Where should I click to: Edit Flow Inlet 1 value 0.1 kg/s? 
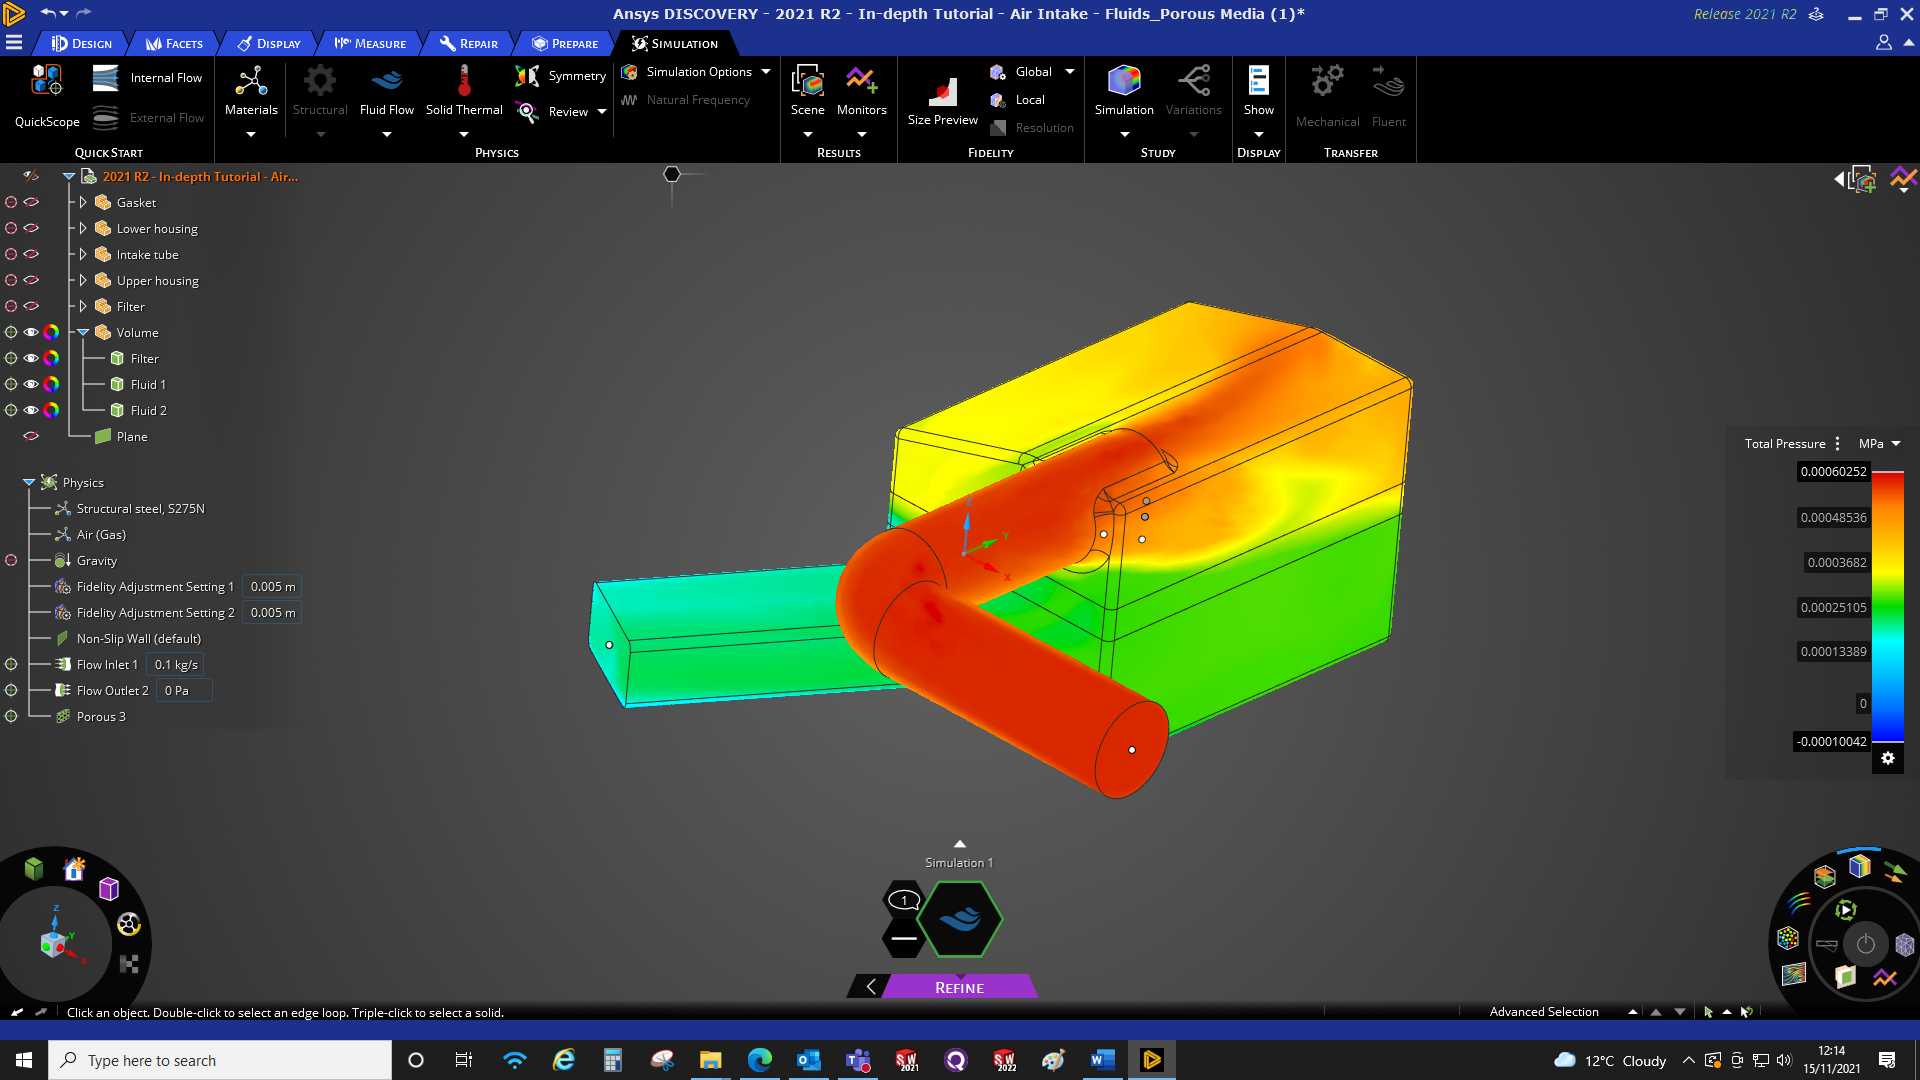(x=176, y=664)
